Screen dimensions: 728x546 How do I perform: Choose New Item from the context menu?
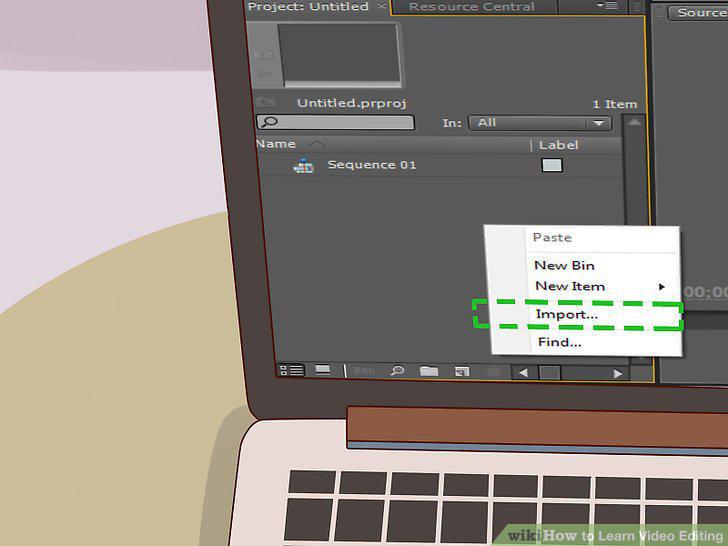coord(570,286)
